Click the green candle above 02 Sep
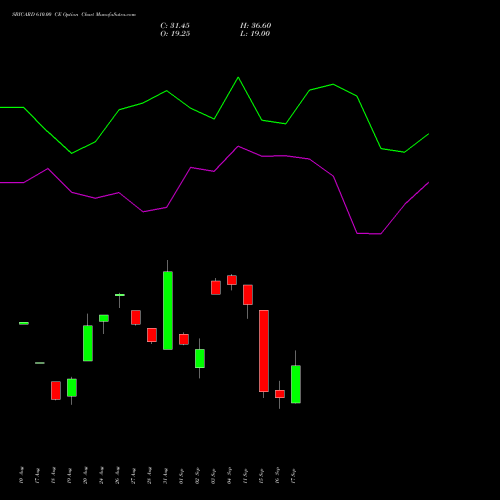This screenshot has height=500, width=500. tap(200, 358)
